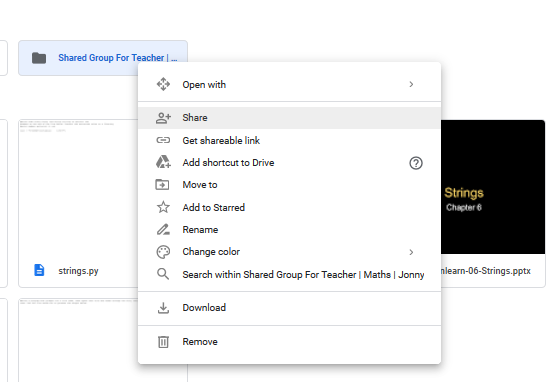This screenshot has width=549, height=382.
Task: Open the Change color entry
Action: pos(290,252)
